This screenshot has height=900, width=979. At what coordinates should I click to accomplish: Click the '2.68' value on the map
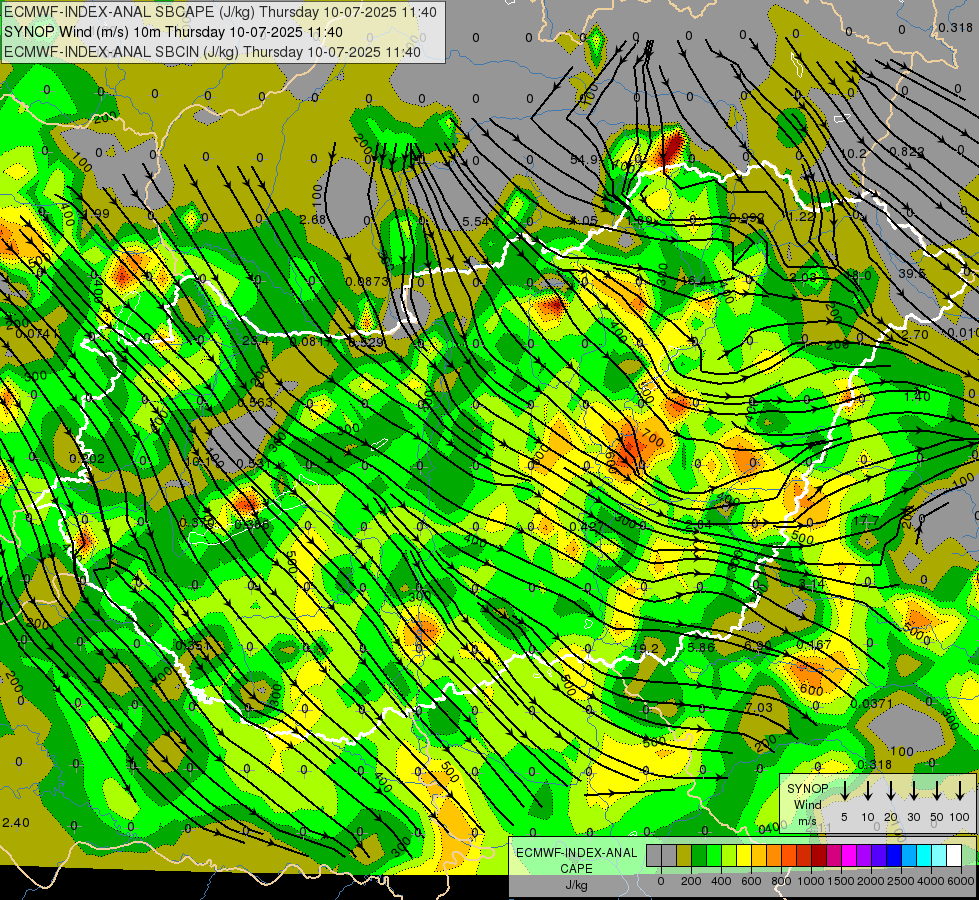pos(312,219)
